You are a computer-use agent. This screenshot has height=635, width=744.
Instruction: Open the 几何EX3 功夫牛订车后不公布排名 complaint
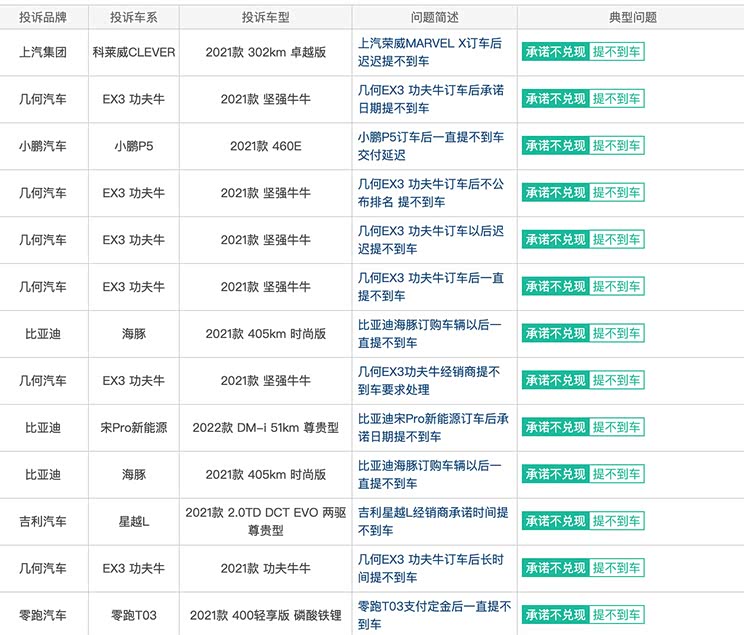coord(430,193)
